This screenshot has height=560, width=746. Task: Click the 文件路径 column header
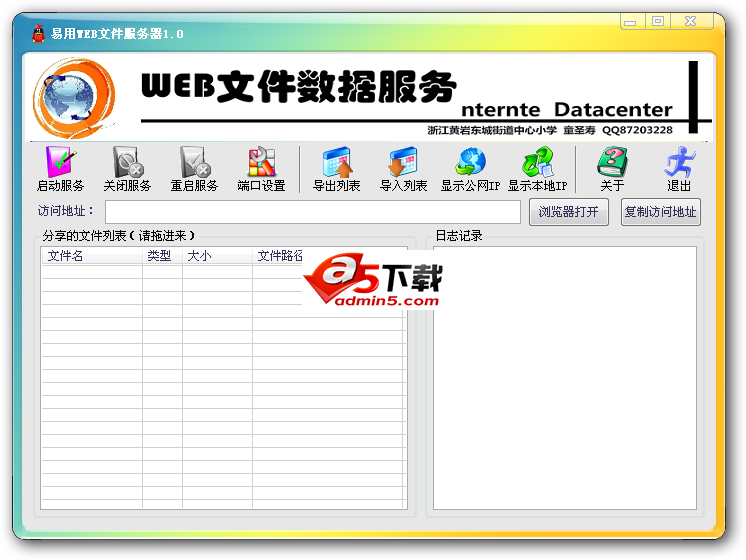[x=280, y=256]
